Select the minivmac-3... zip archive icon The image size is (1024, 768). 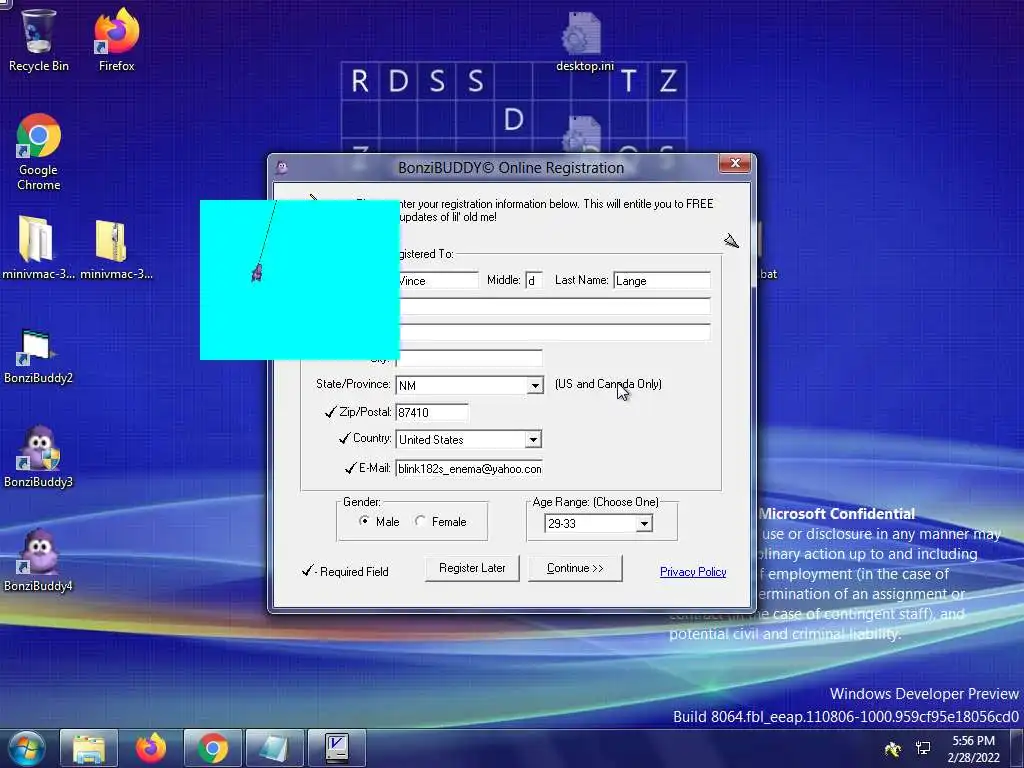tap(116, 247)
